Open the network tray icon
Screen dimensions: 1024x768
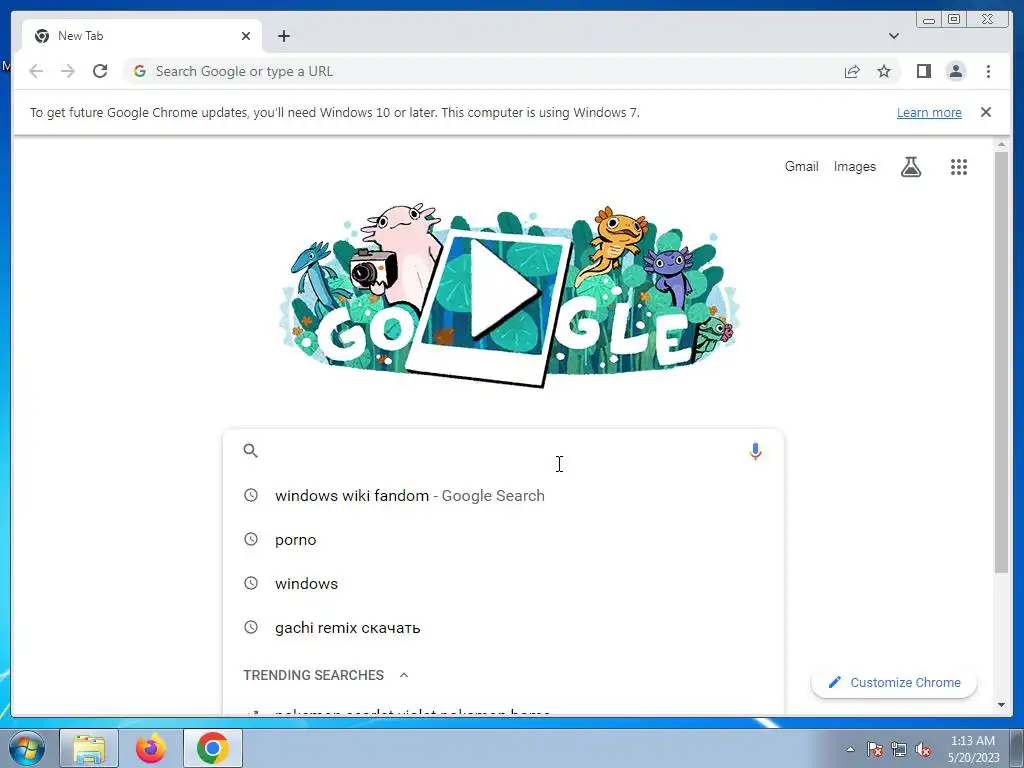[x=899, y=749]
